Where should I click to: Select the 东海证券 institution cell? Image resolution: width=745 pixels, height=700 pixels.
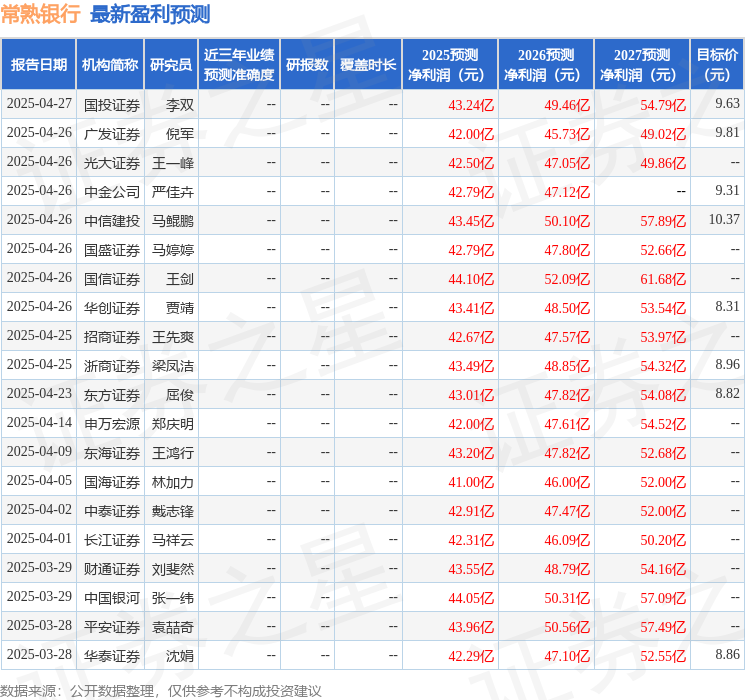pos(112,453)
